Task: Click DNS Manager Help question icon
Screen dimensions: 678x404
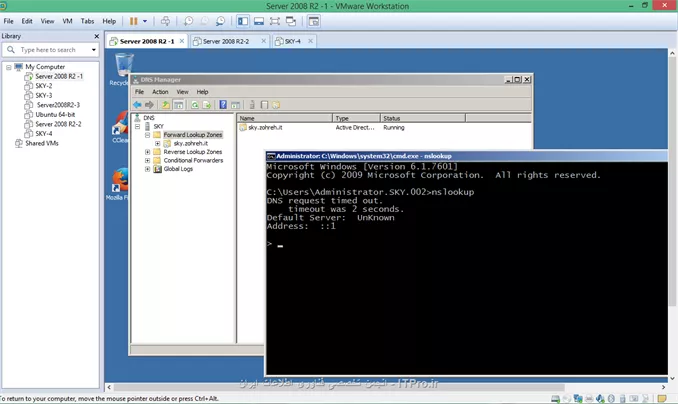Action: point(223,105)
